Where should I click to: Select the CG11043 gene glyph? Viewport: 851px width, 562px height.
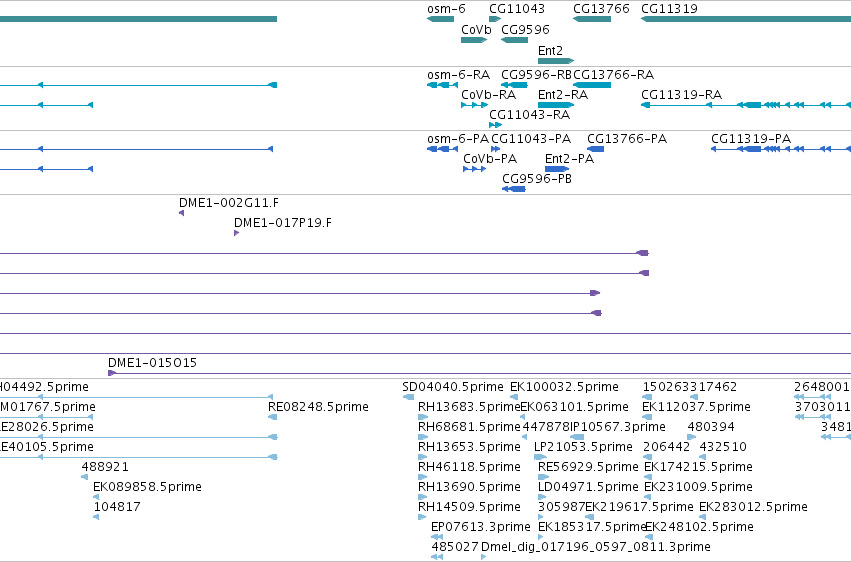click(x=494, y=19)
